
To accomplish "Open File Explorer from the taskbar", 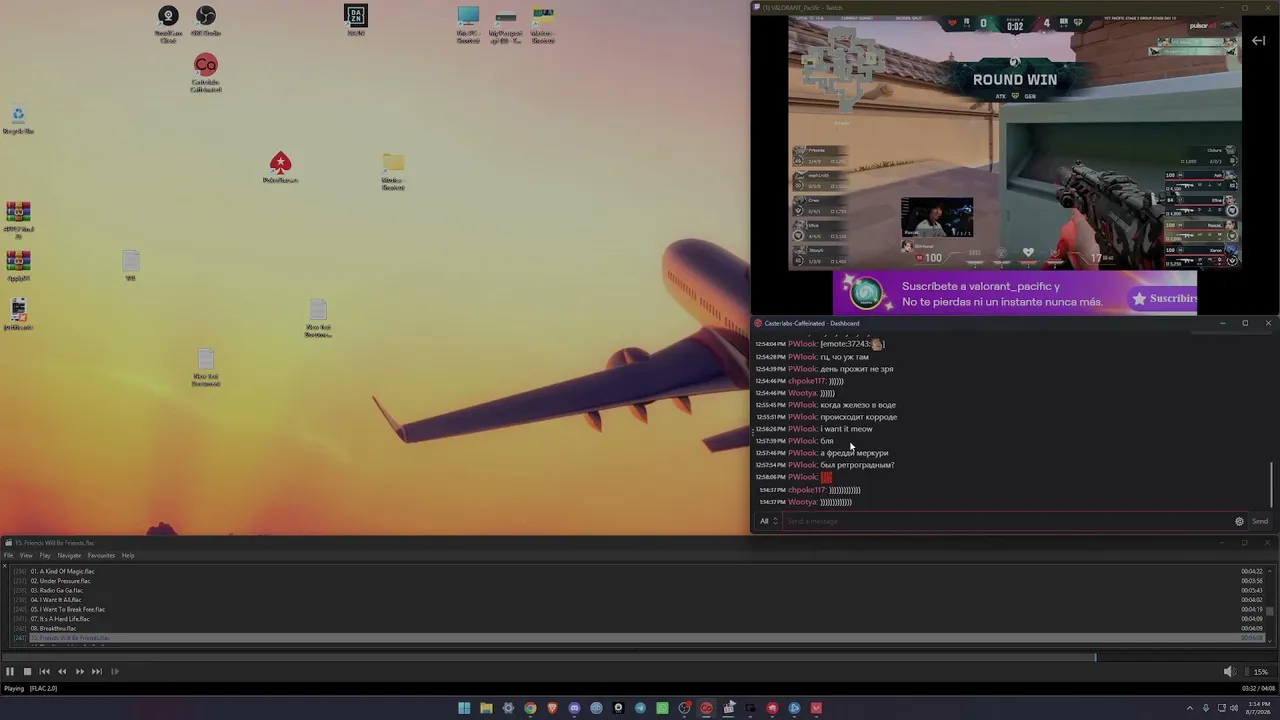I will pyautogui.click(x=486, y=708).
